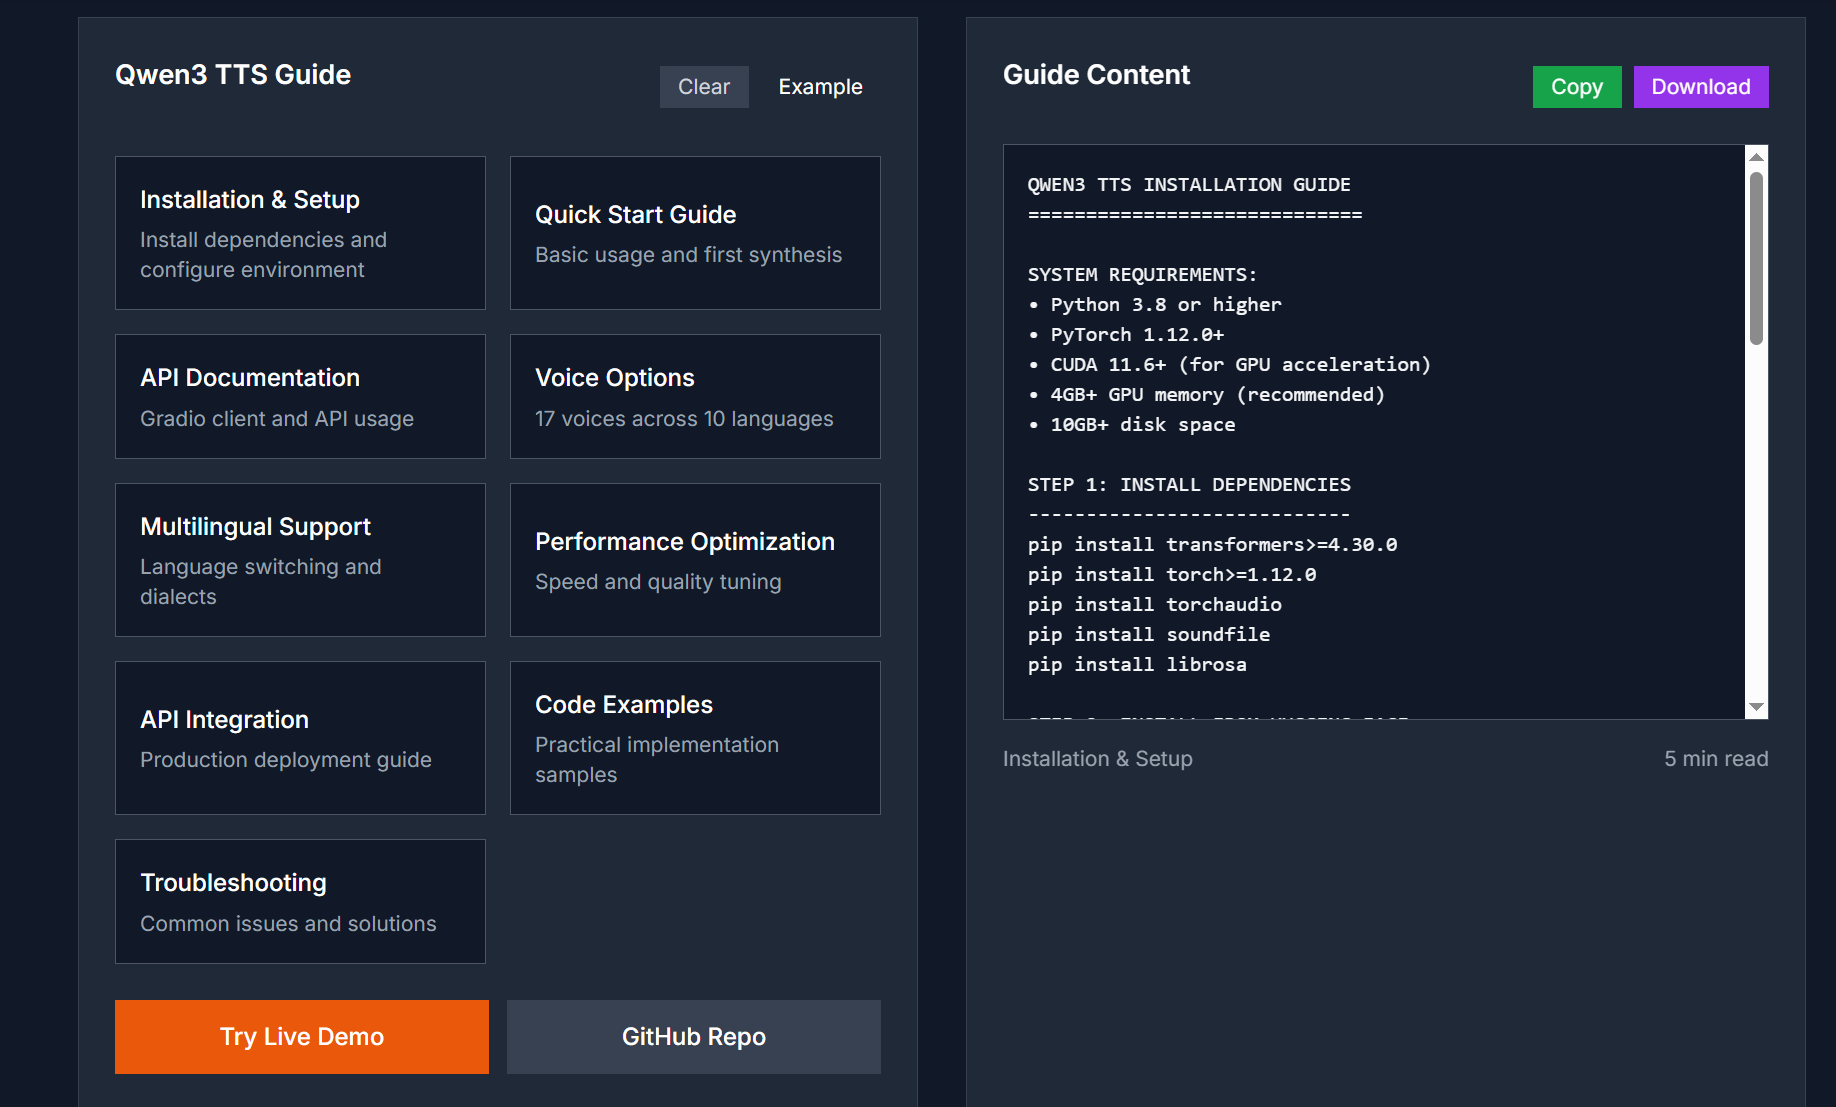Screen dimensions: 1836x1107
Task: Select the API Integration topic
Action: coord(300,738)
